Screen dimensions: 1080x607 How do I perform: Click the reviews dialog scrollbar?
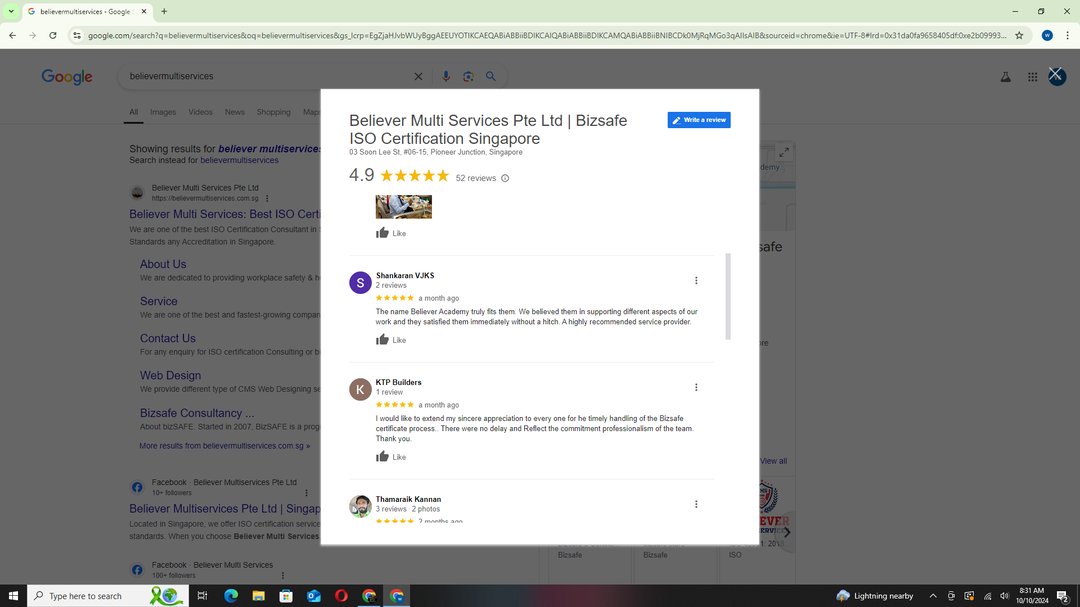click(728, 296)
